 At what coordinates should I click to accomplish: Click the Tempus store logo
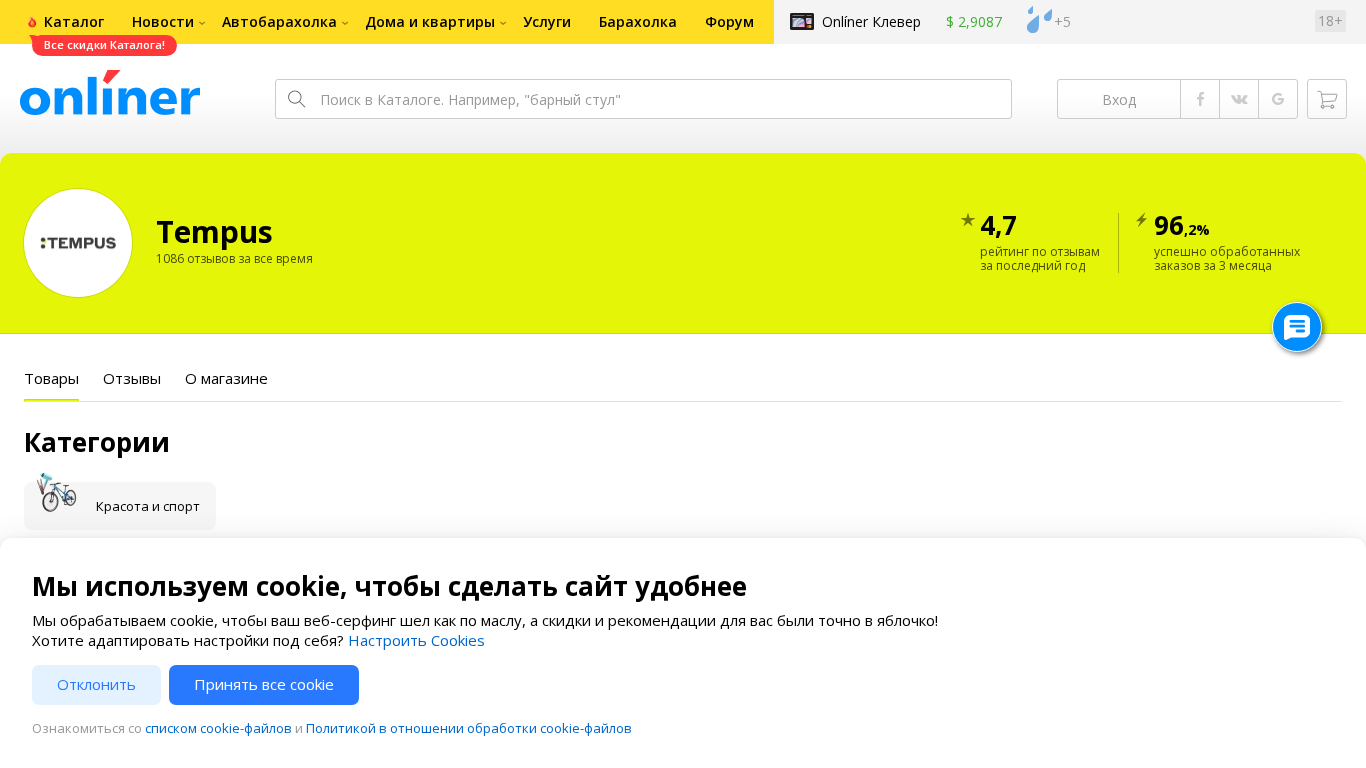pyautogui.click(x=78, y=243)
